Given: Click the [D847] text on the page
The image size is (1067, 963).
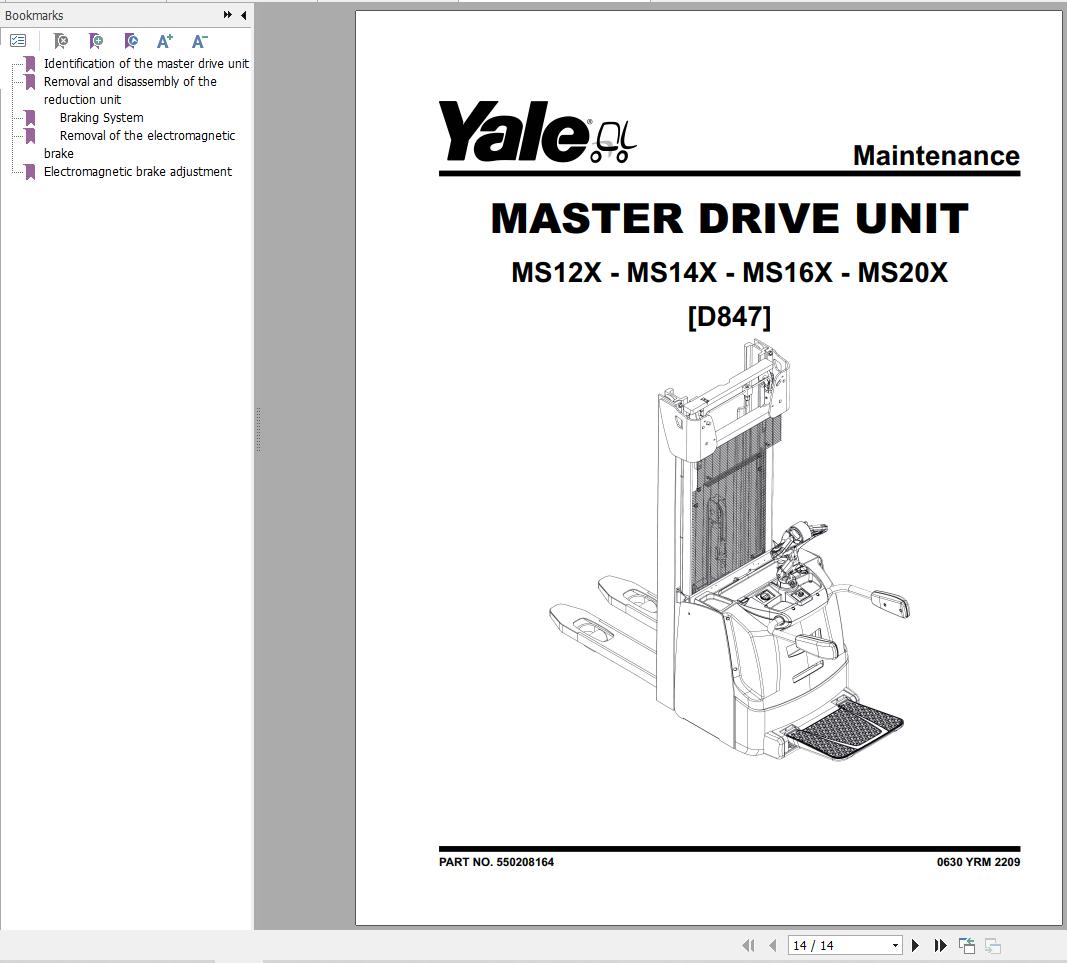Looking at the screenshot, I should pyautogui.click(x=729, y=316).
